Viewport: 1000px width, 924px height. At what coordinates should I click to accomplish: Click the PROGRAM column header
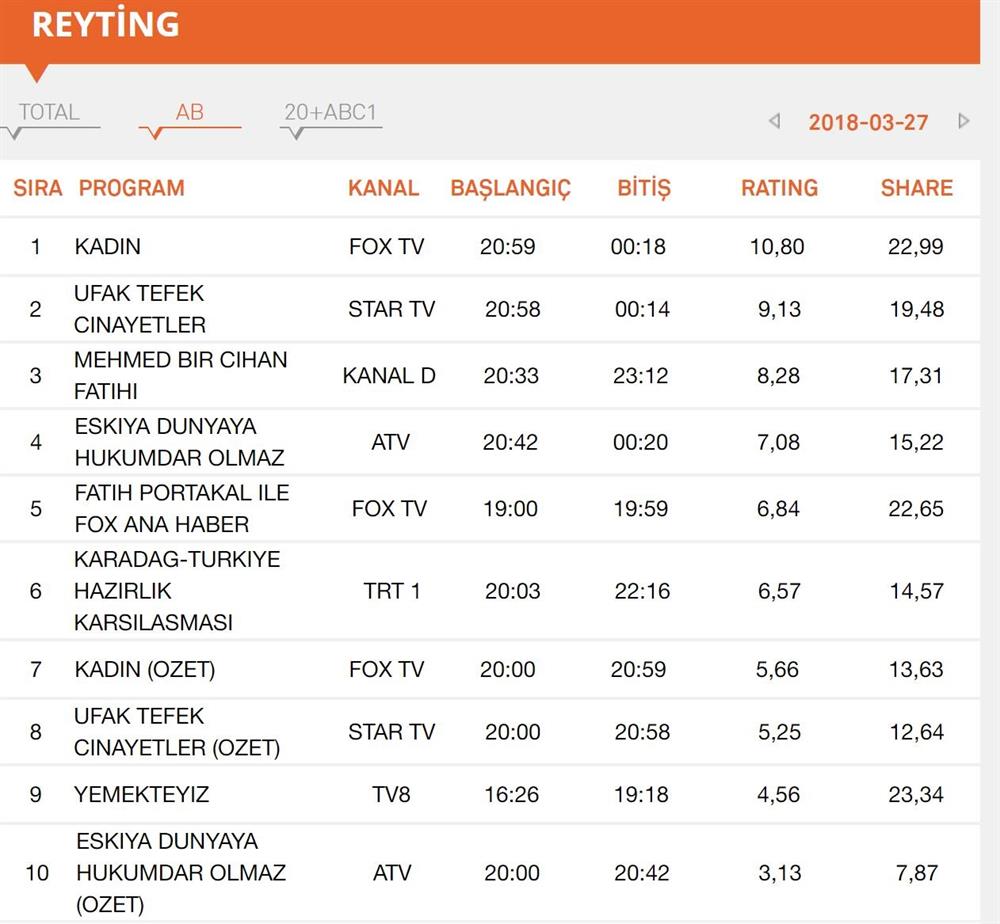(x=132, y=188)
